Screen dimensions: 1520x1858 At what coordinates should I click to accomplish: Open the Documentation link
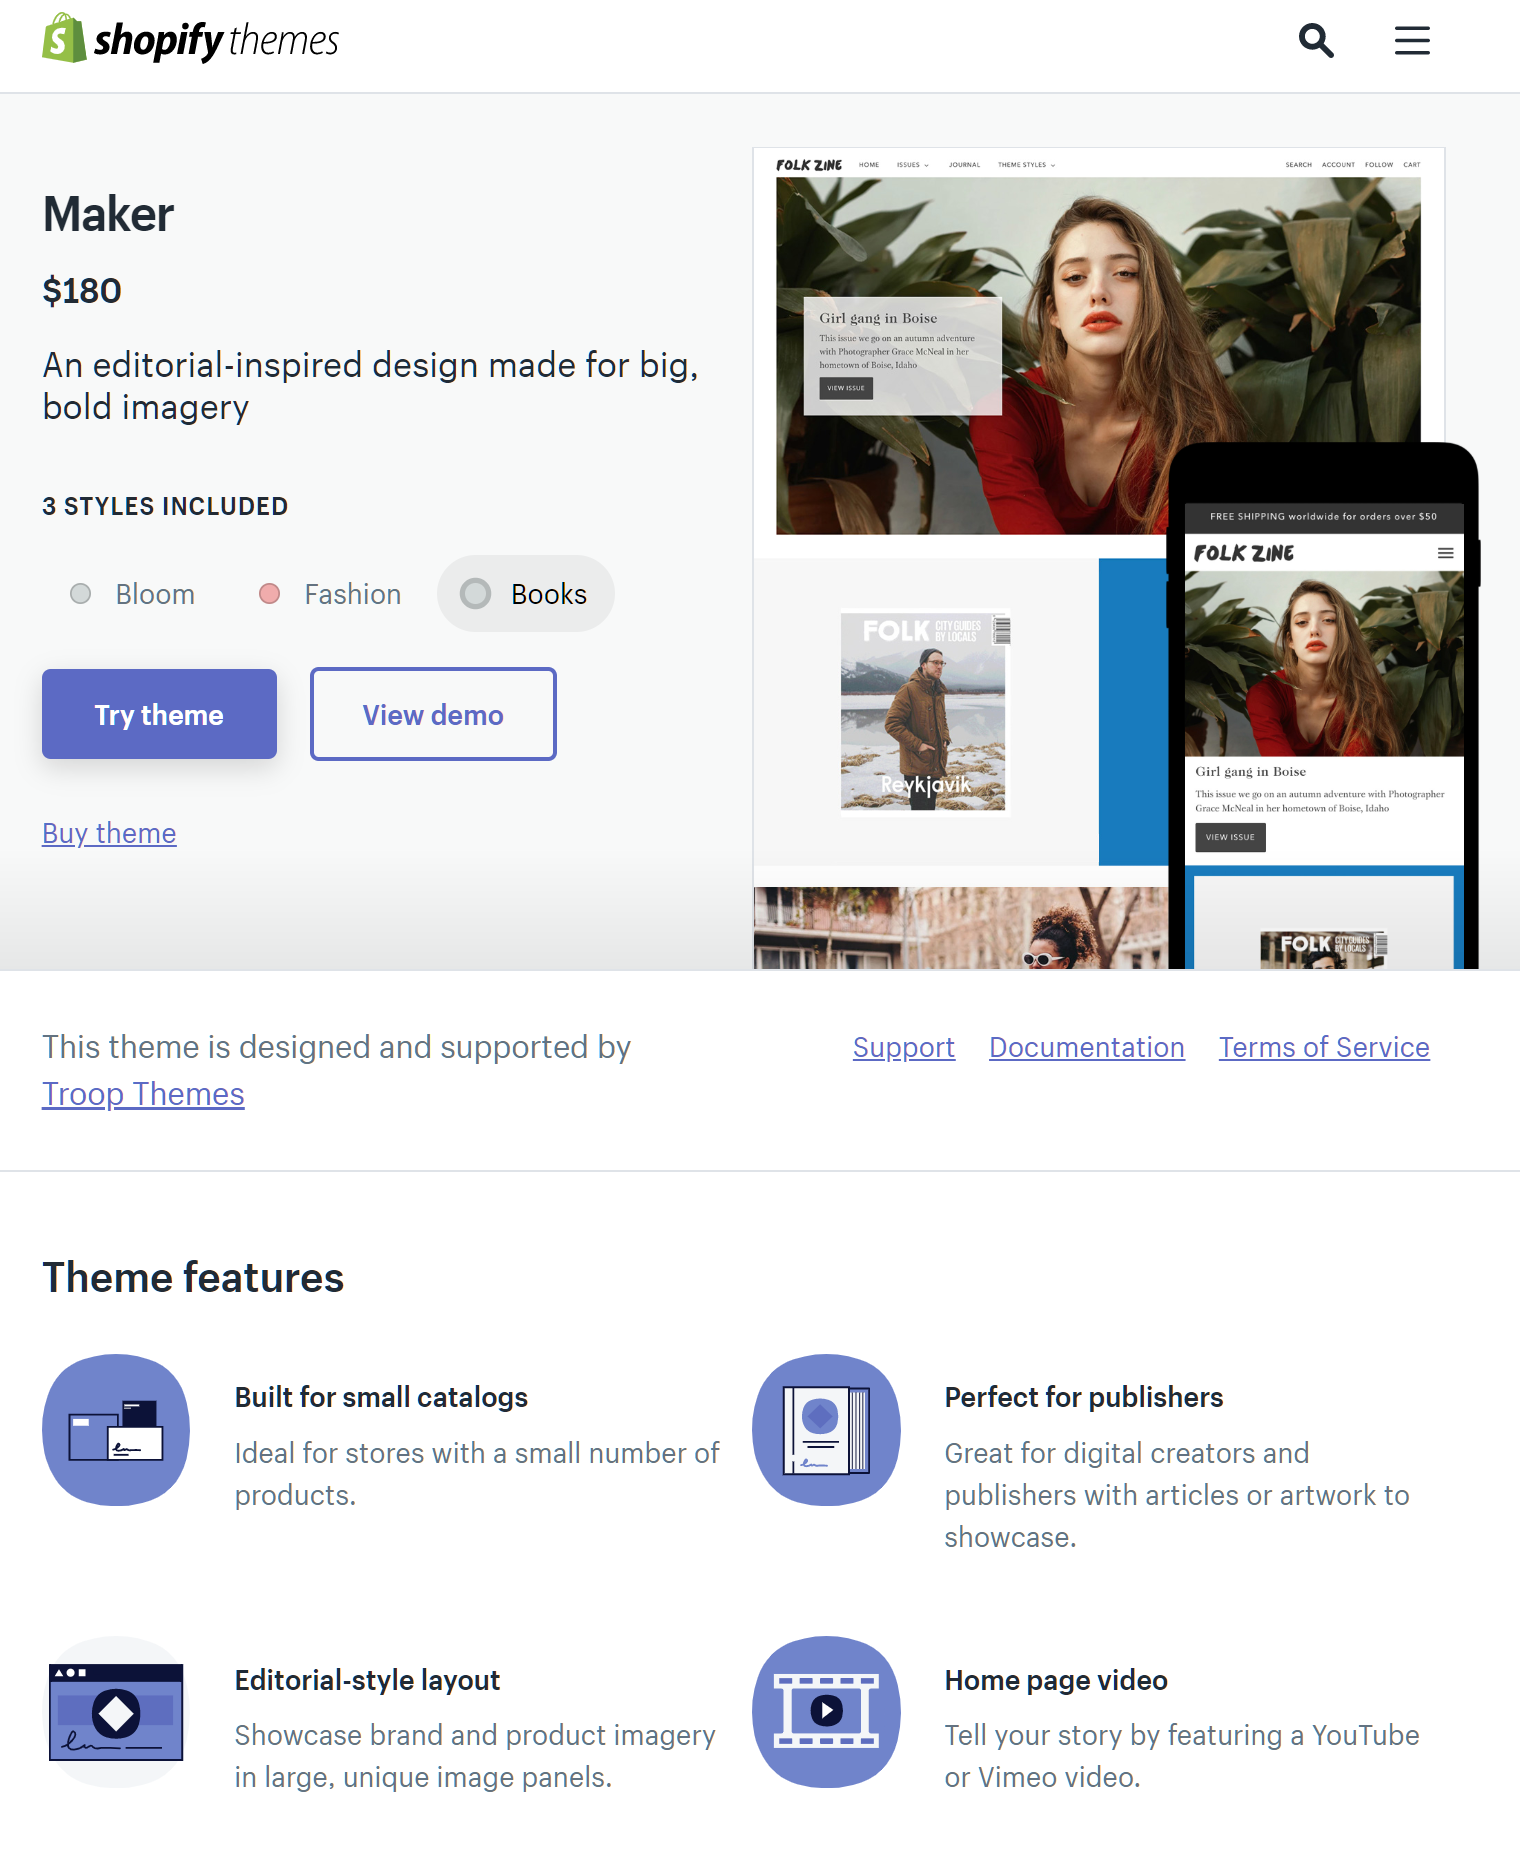tap(1087, 1047)
